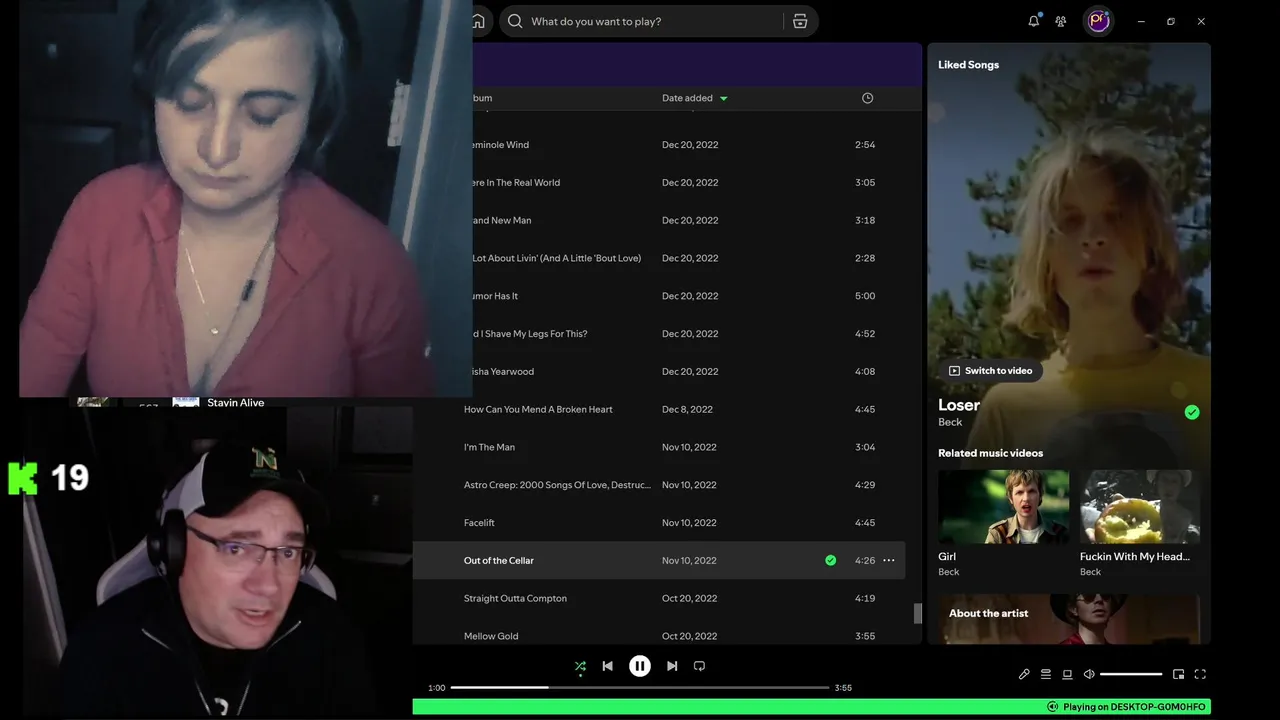Open Fuckin With My Head video thumbnail
Image resolution: width=1280 pixels, height=720 pixels.
click(x=1140, y=507)
